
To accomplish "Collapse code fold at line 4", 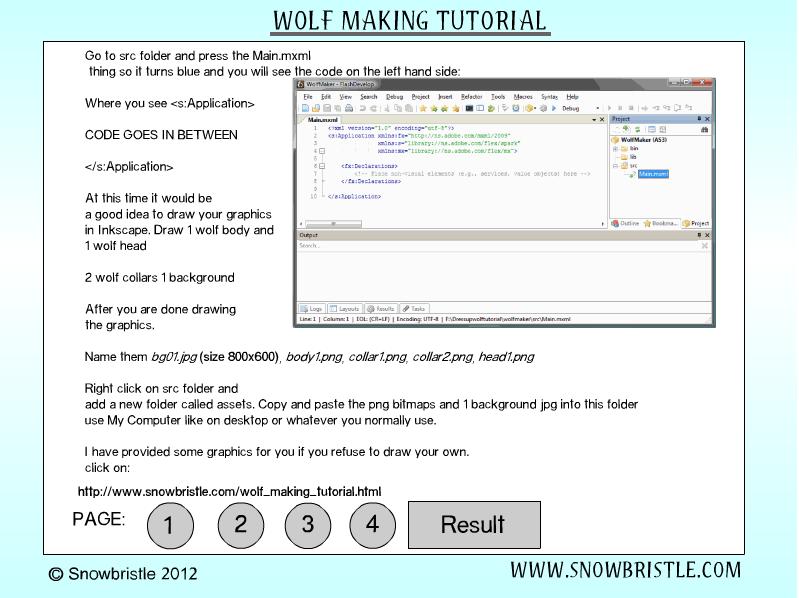I will pyautogui.click(x=322, y=151).
